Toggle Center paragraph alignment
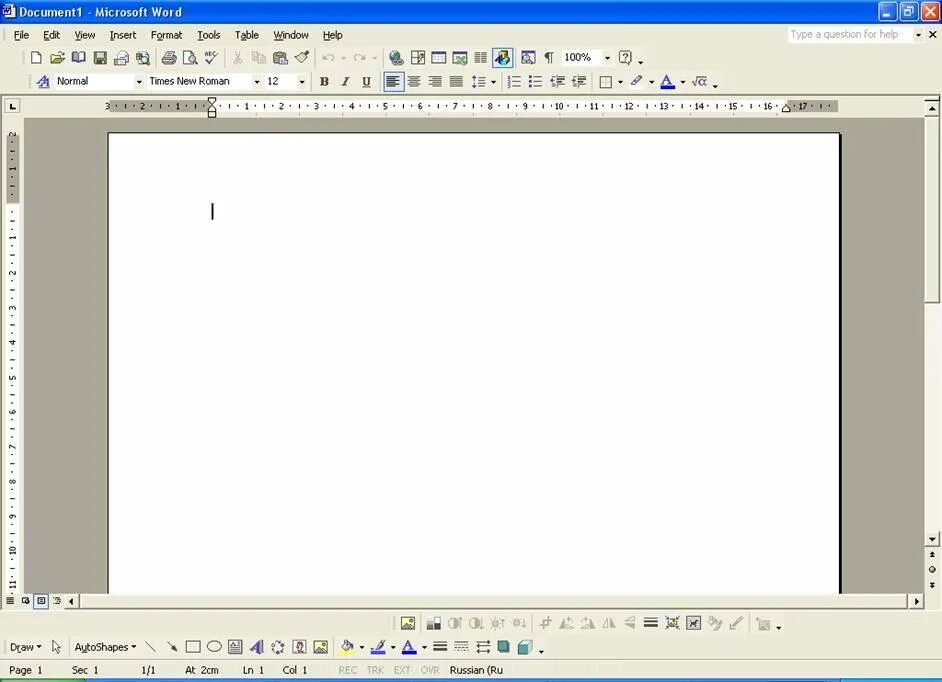Screen dimensions: 942x682 (x=414, y=82)
